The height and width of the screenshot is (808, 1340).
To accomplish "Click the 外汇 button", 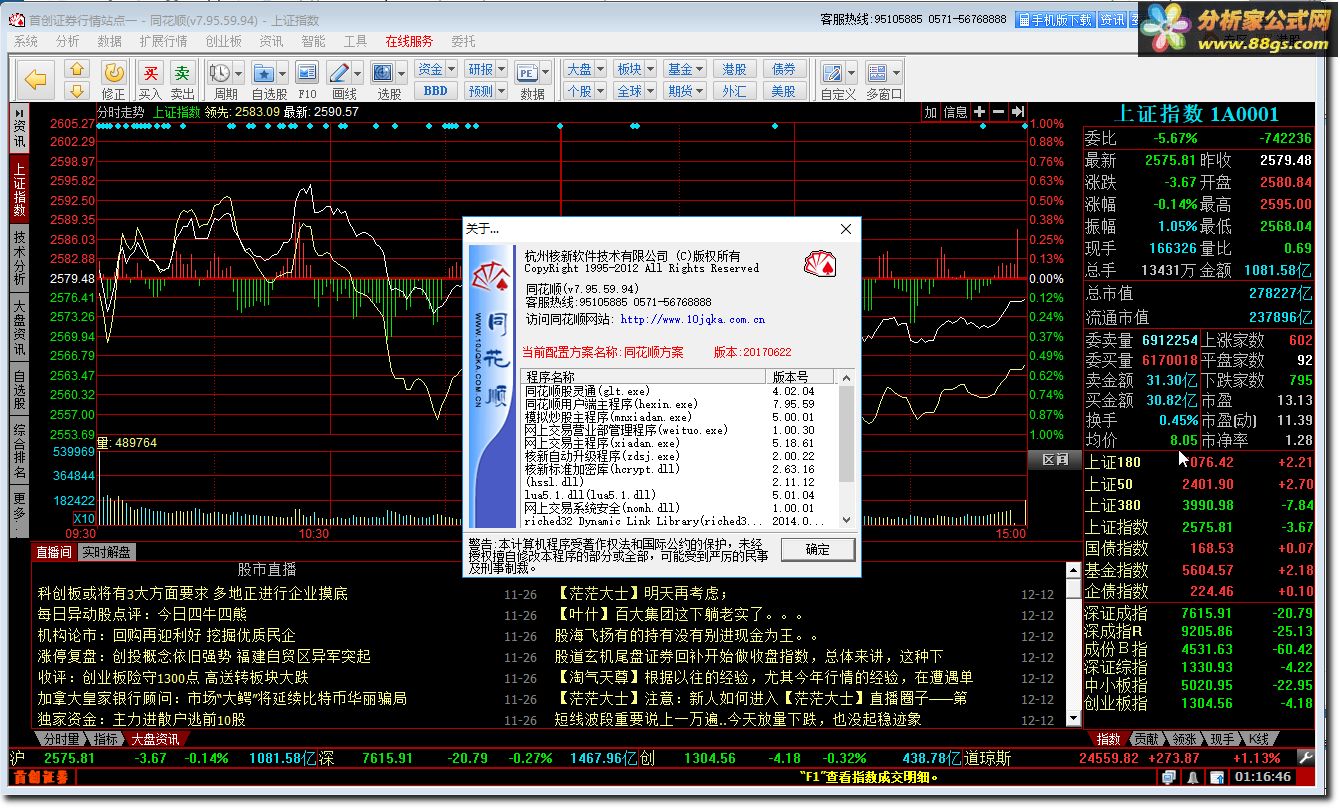I will (x=734, y=91).
